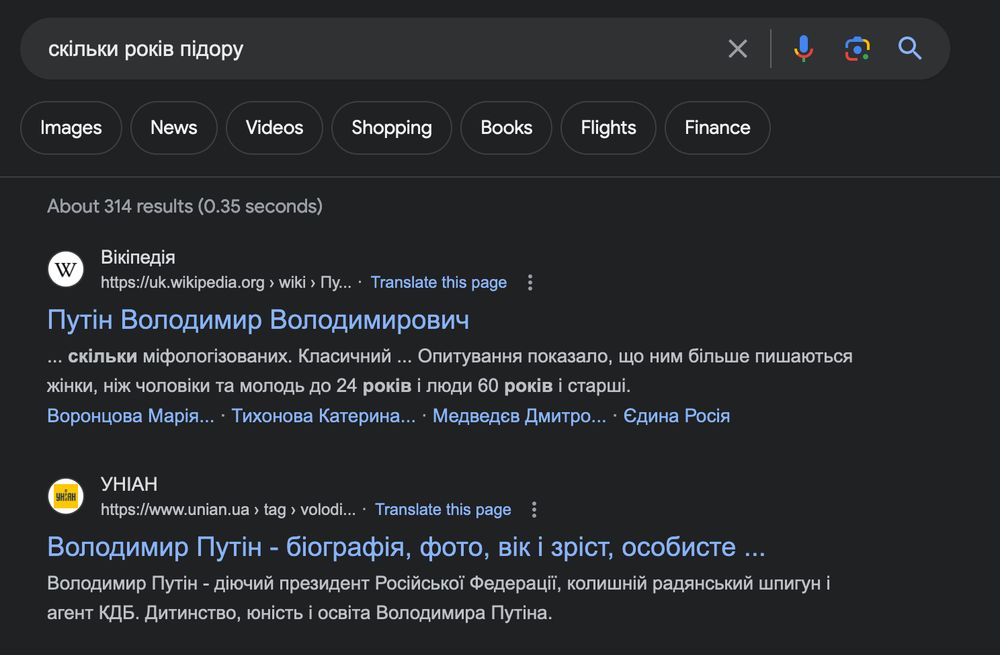1000x655 pixels.
Task: Click the УНІАН site name
Action: click(x=129, y=484)
